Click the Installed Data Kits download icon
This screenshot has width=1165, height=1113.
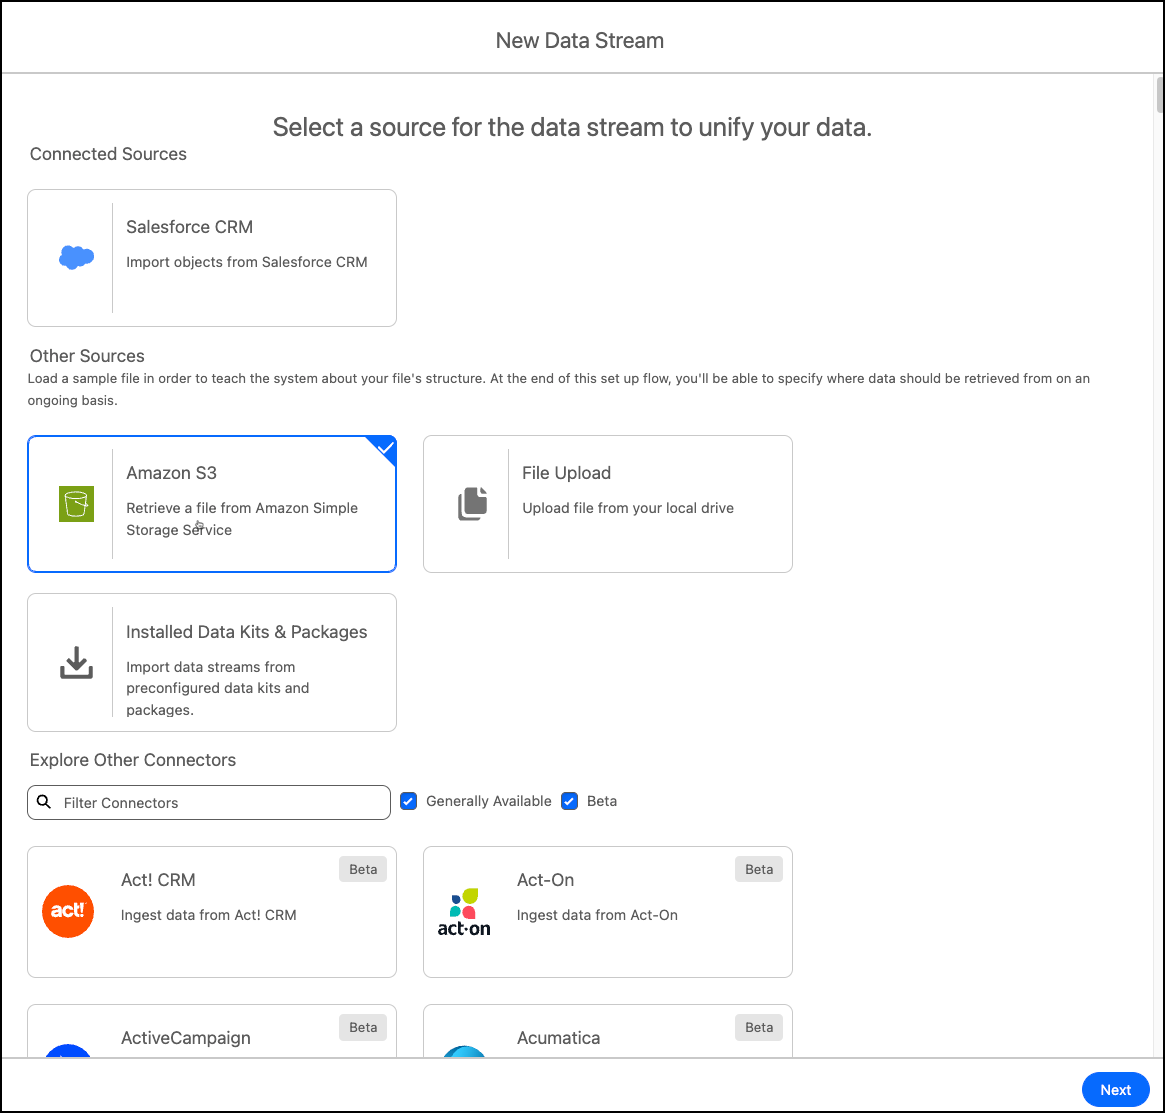pyautogui.click(x=76, y=663)
